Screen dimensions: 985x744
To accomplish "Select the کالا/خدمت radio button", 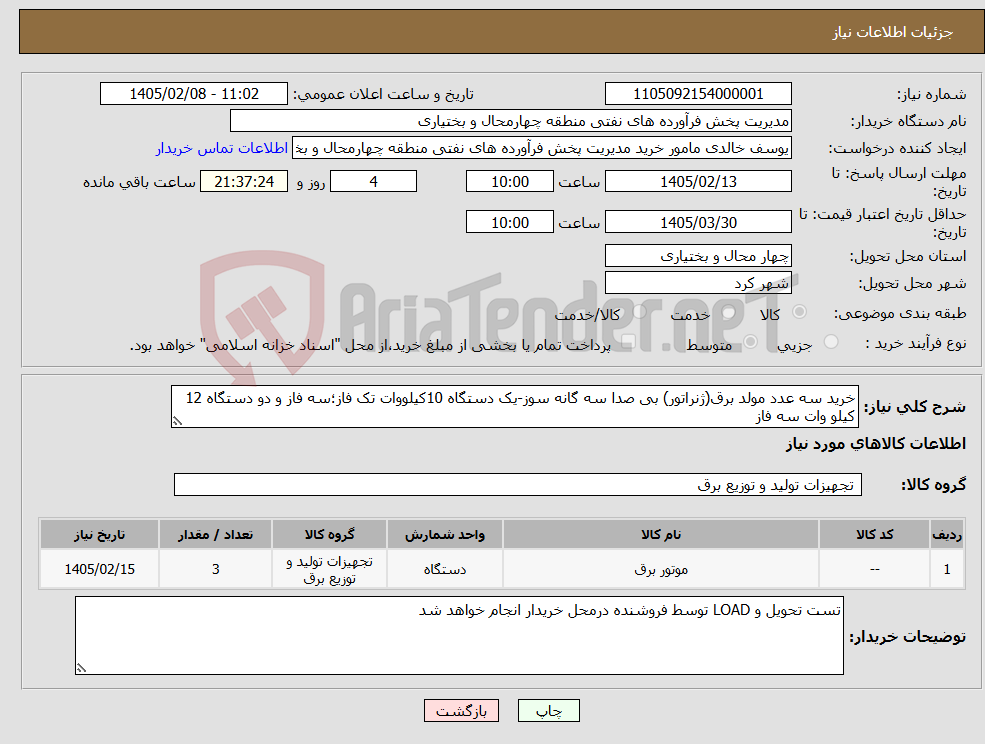I will click(639, 312).
